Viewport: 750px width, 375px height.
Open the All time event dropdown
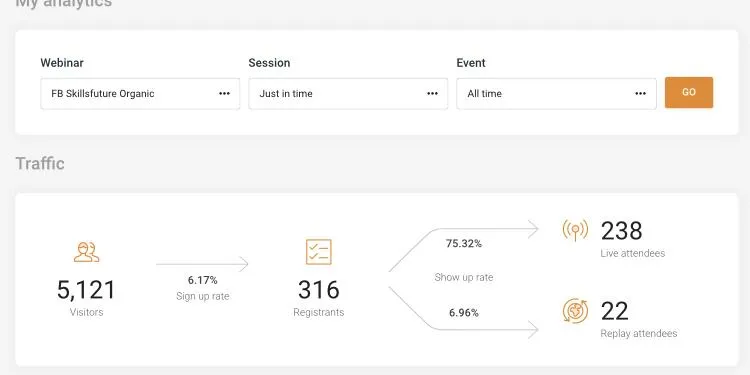click(556, 94)
